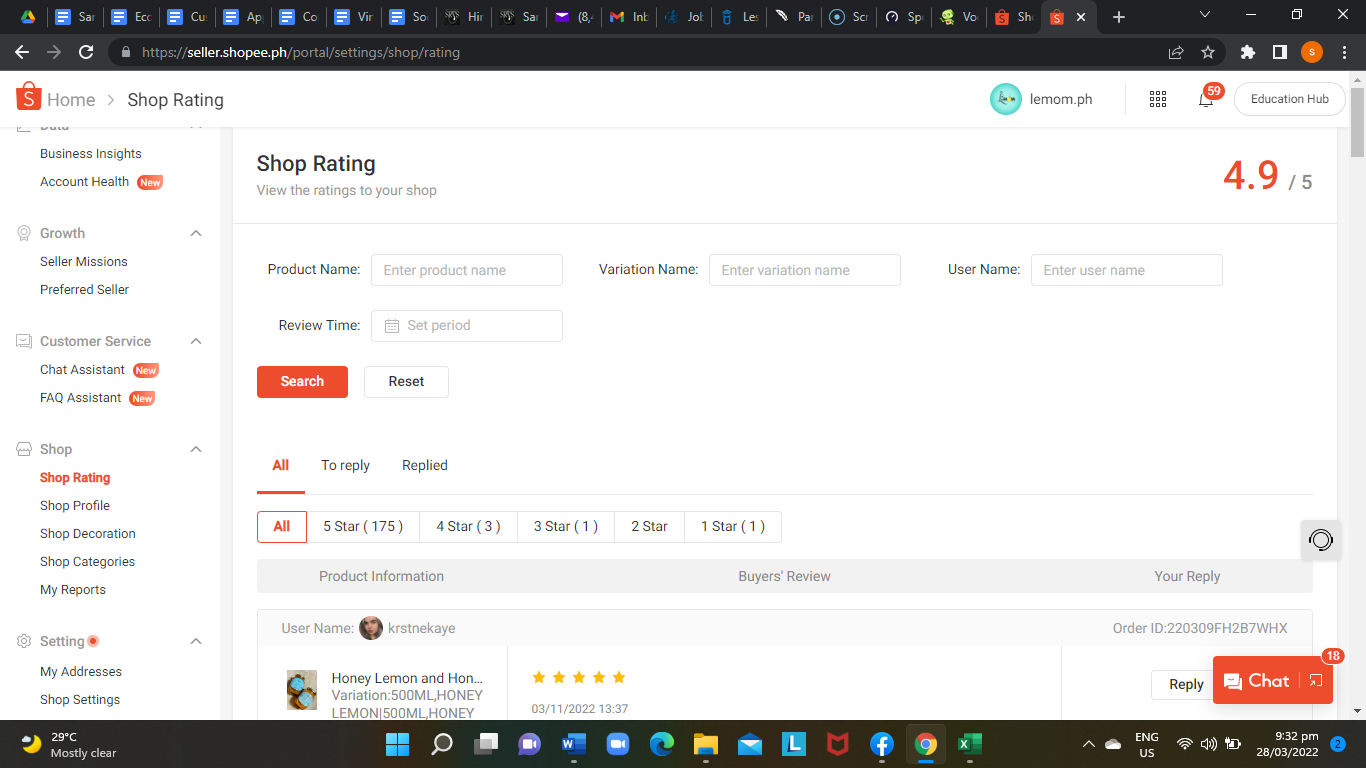The width and height of the screenshot is (1366, 768).
Task: Open the Set period date picker
Action: (467, 326)
